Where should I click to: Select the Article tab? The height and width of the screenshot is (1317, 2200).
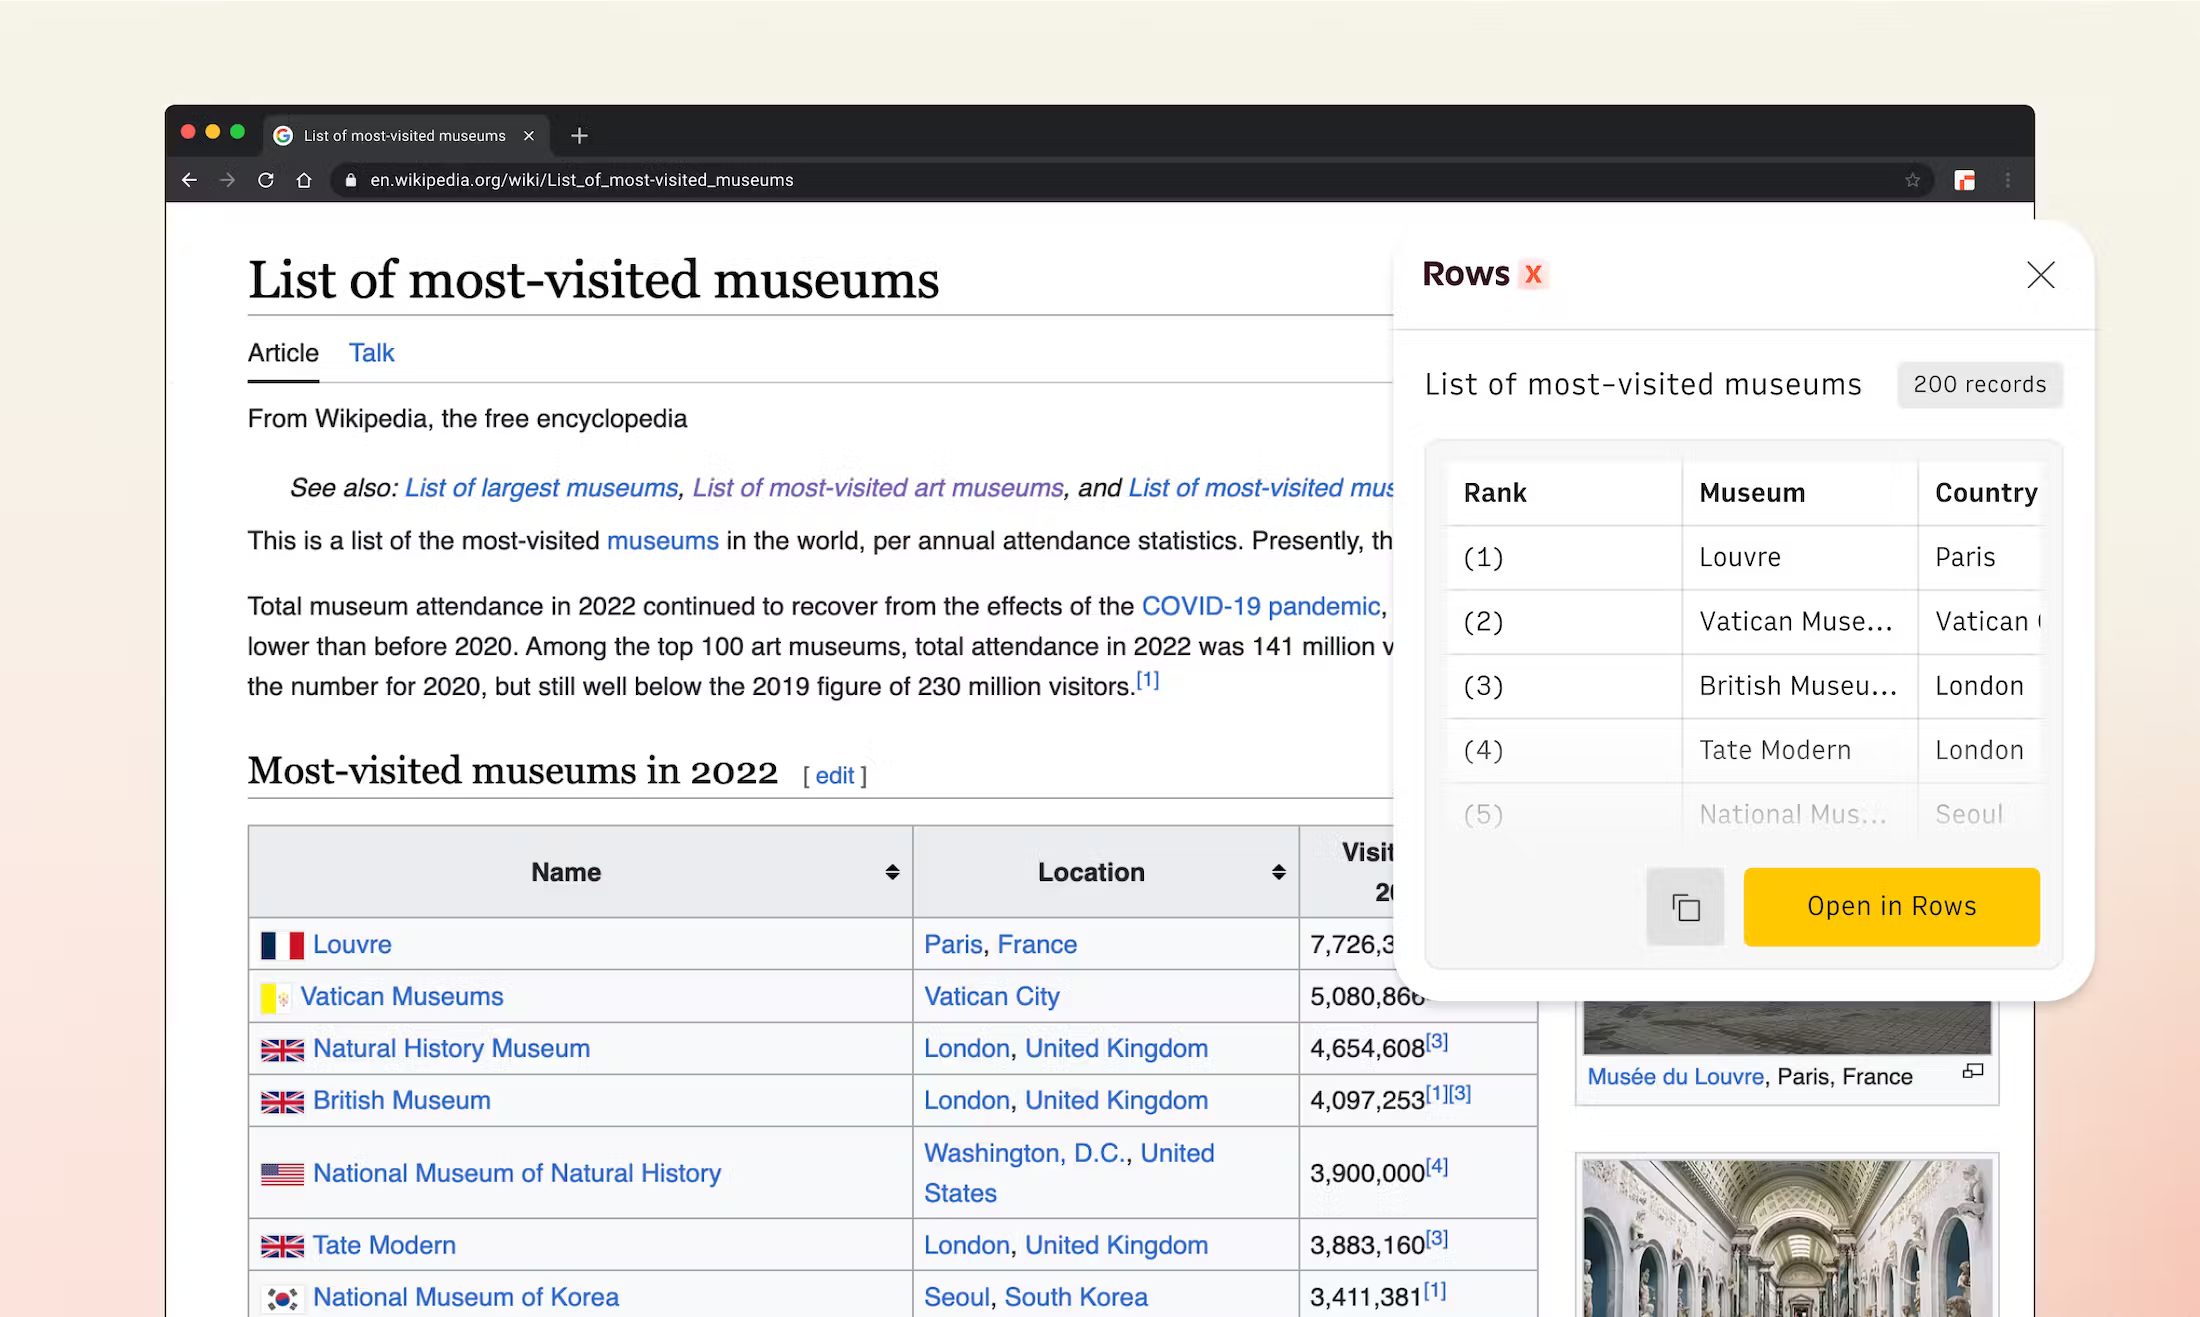(283, 353)
